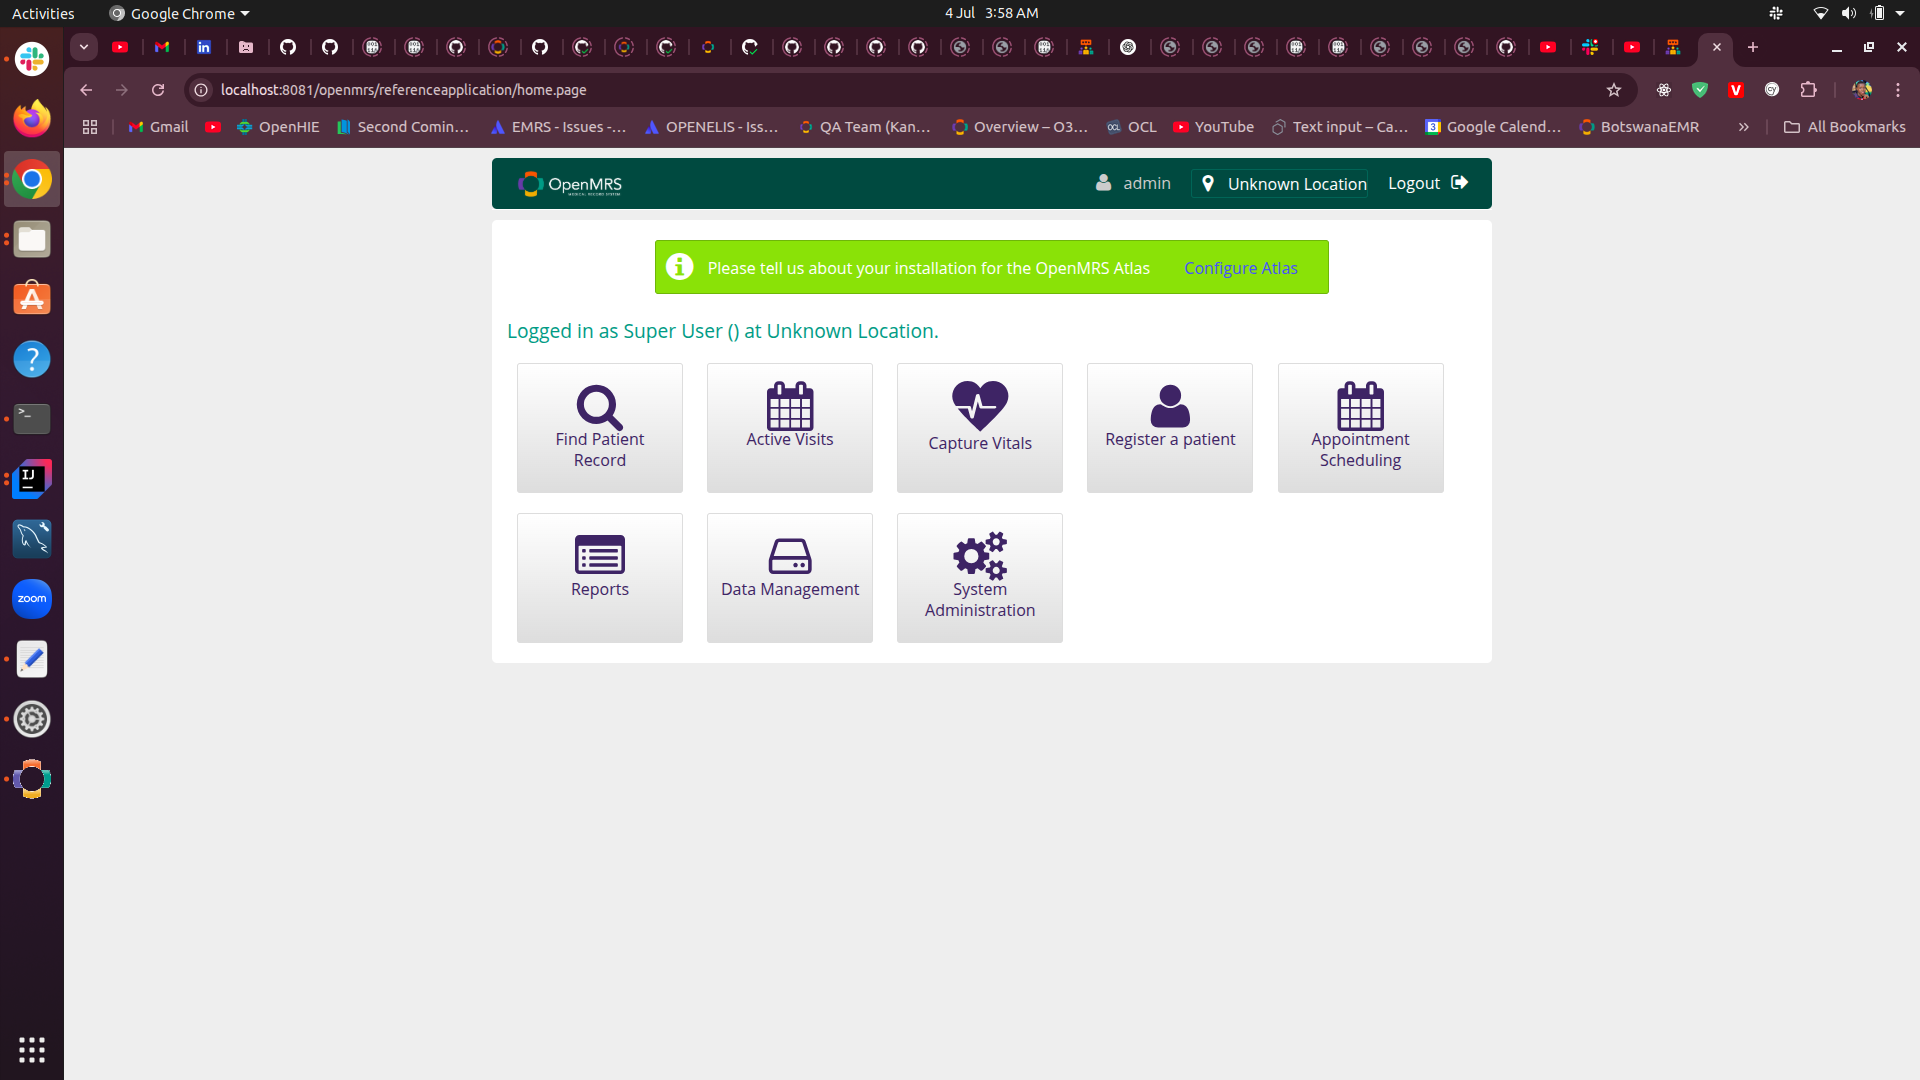Screen dimensions: 1920x1080
Task: Open the clock and calendar panel
Action: [x=991, y=13]
